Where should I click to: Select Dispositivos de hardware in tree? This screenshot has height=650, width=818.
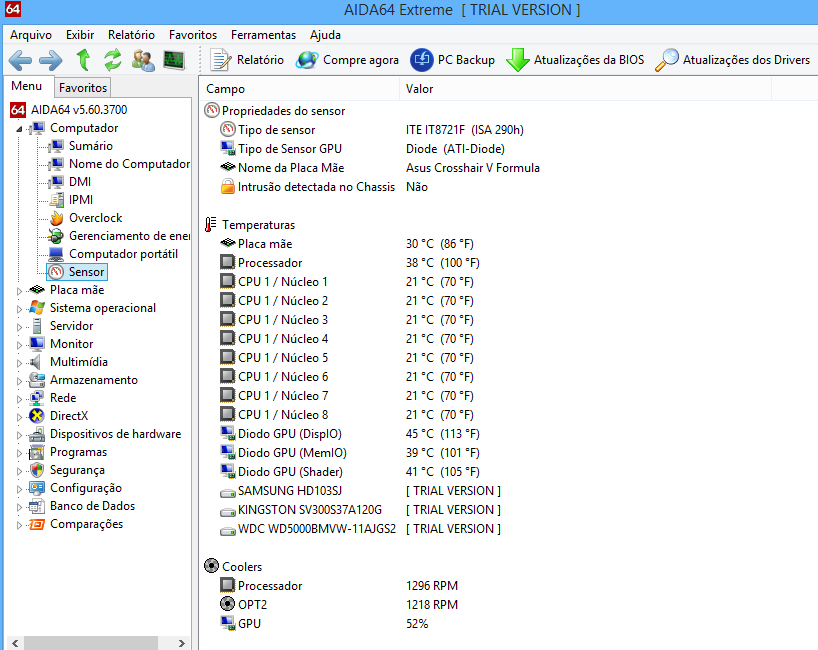click(x=115, y=434)
